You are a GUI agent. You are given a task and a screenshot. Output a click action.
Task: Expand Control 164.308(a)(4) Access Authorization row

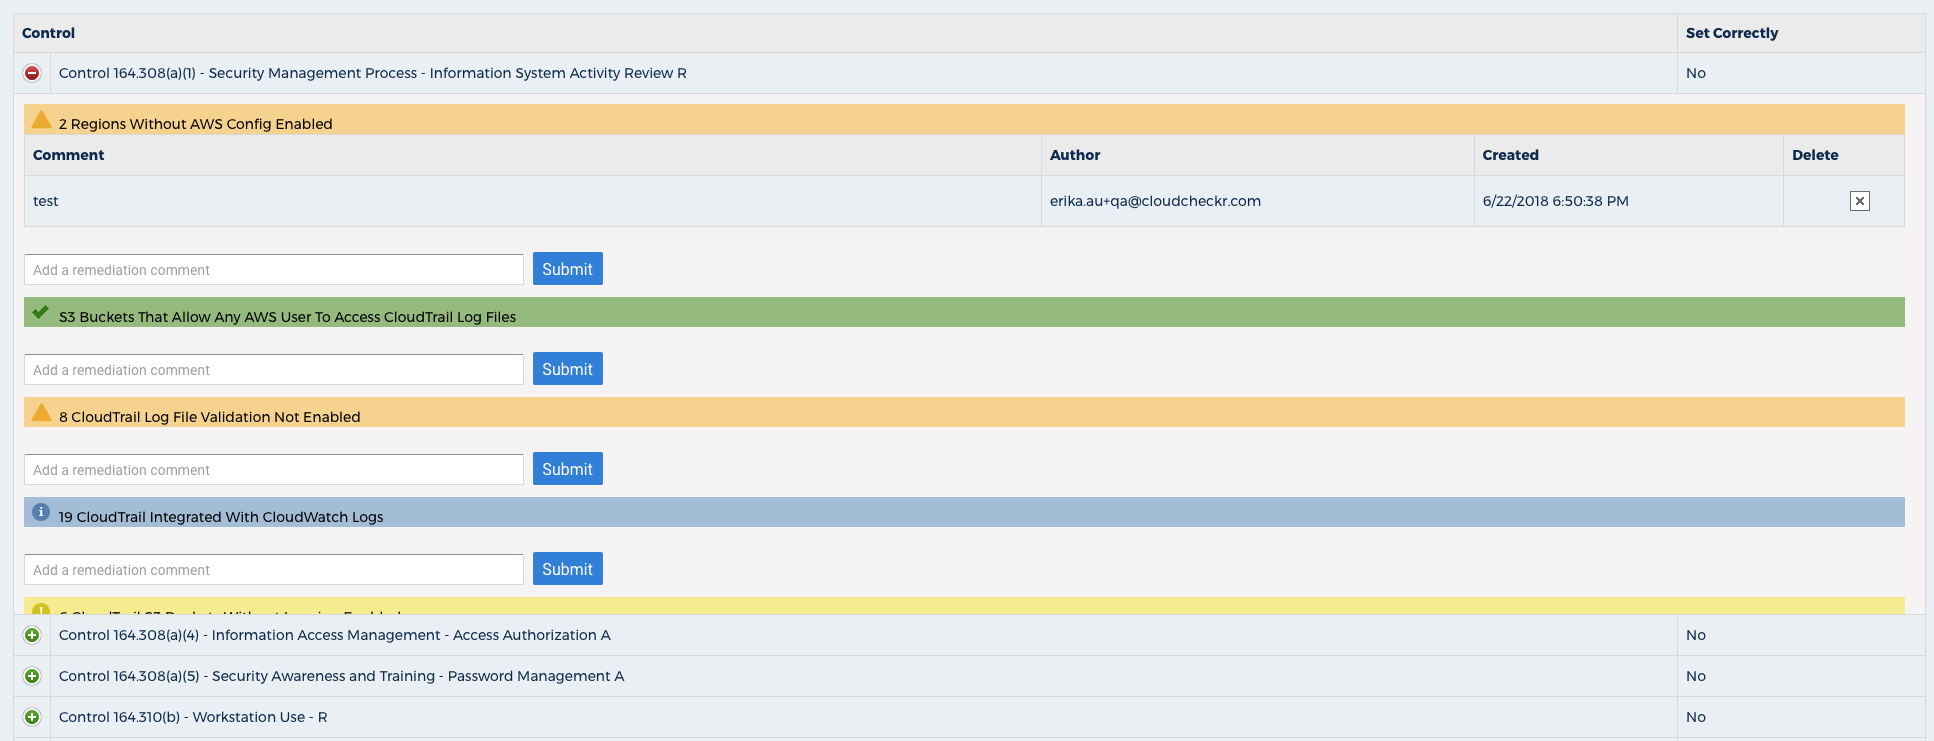click(x=32, y=635)
